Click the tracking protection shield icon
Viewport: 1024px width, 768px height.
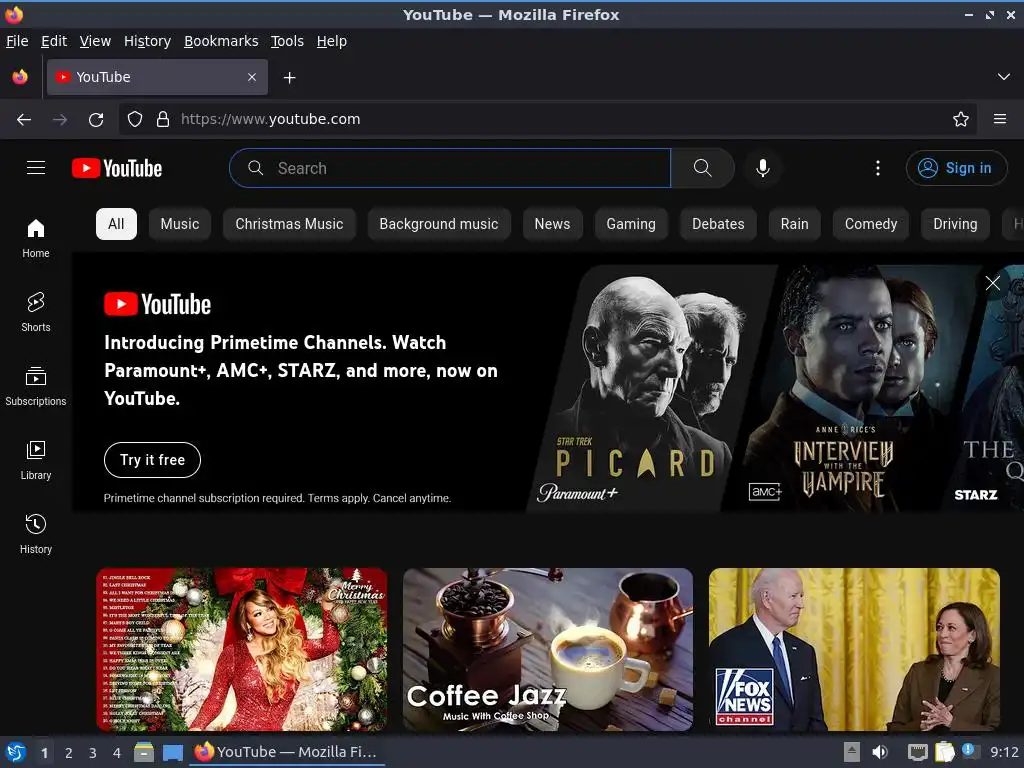(135, 119)
